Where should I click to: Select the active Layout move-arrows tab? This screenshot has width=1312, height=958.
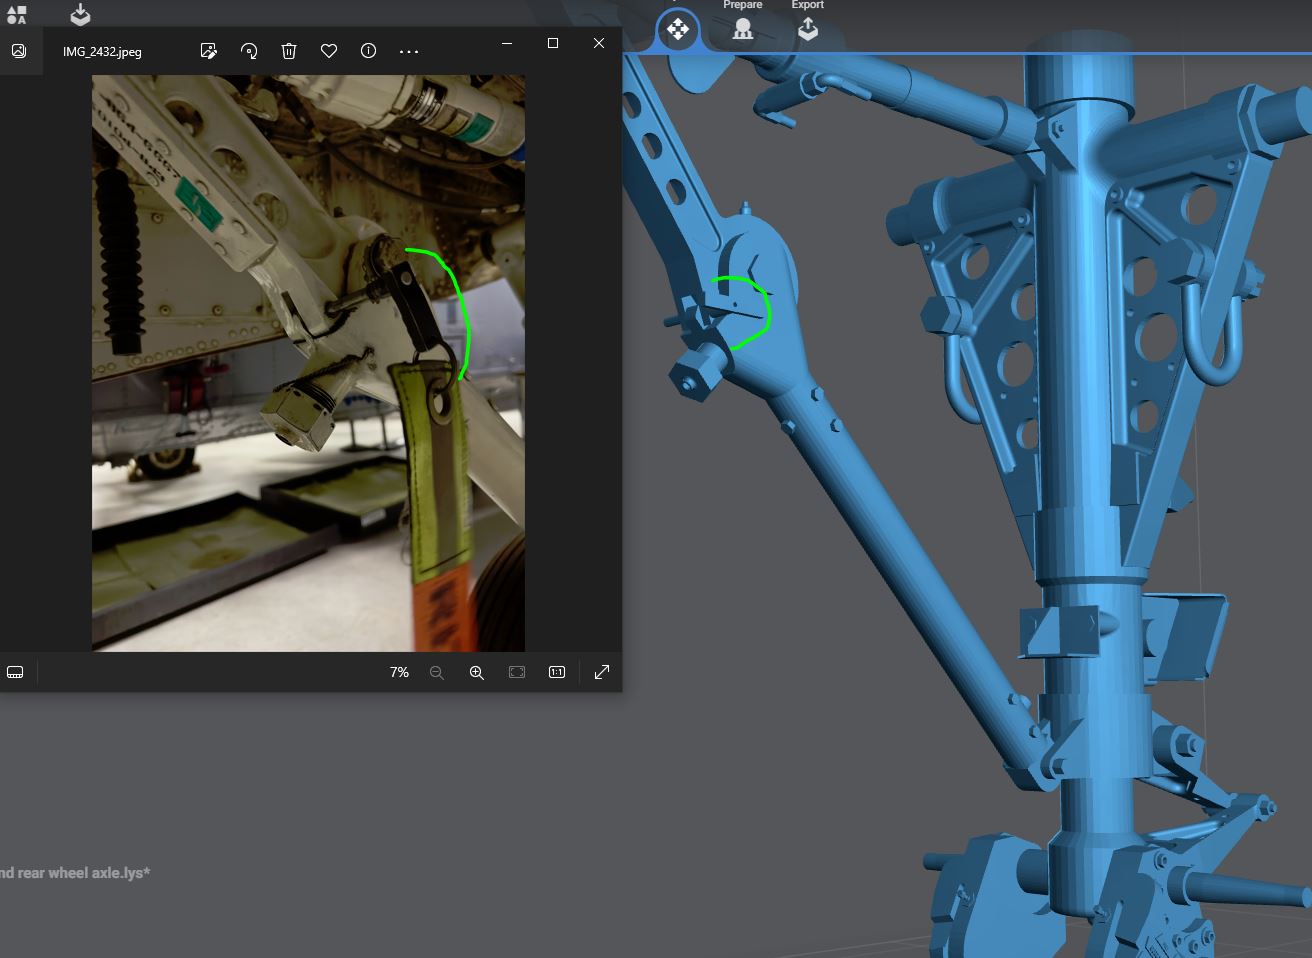tap(677, 29)
